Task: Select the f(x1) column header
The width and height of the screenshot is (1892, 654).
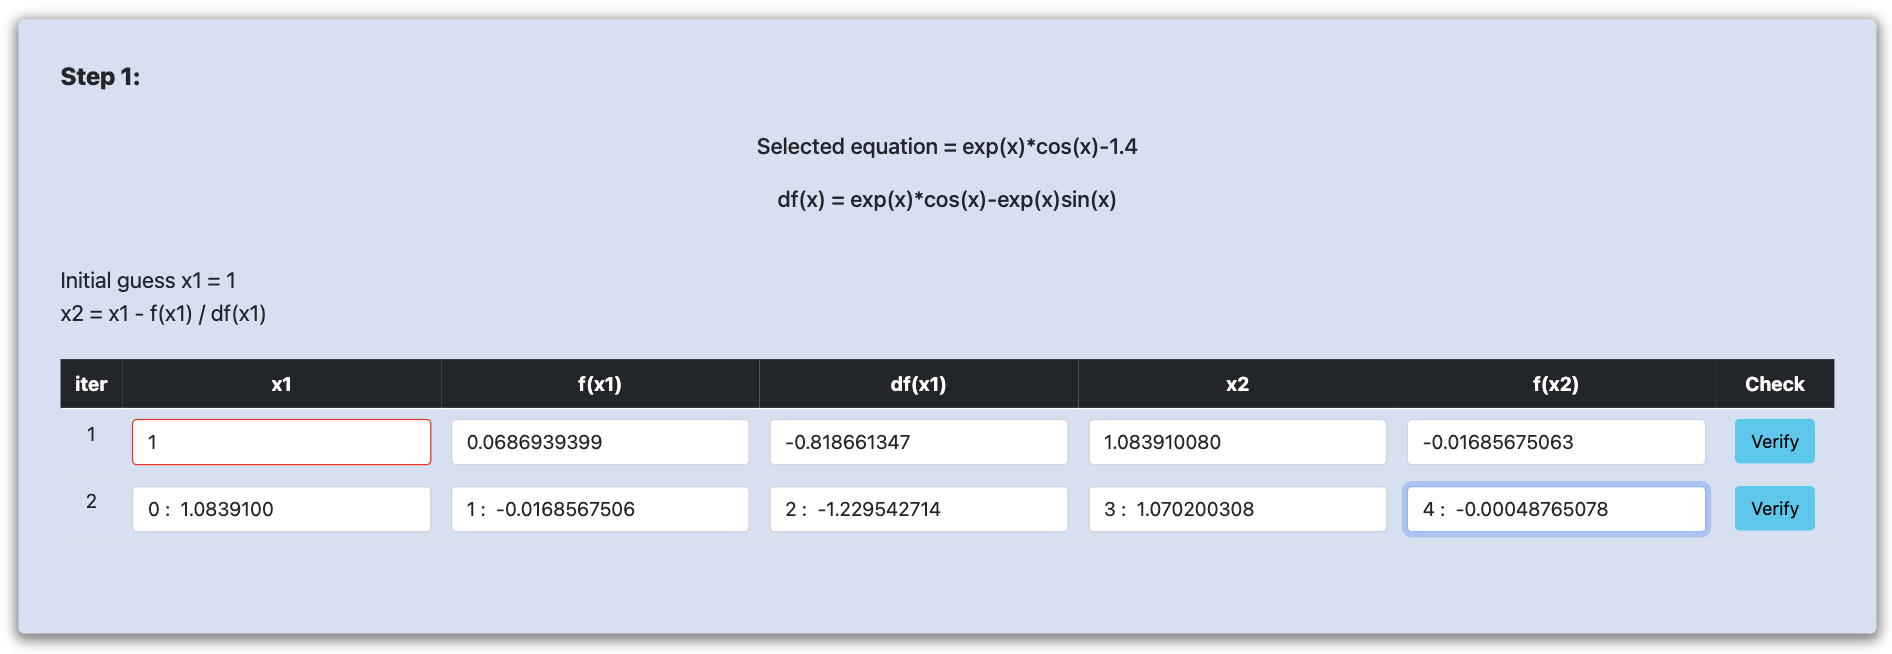Action: coord(600,384)
